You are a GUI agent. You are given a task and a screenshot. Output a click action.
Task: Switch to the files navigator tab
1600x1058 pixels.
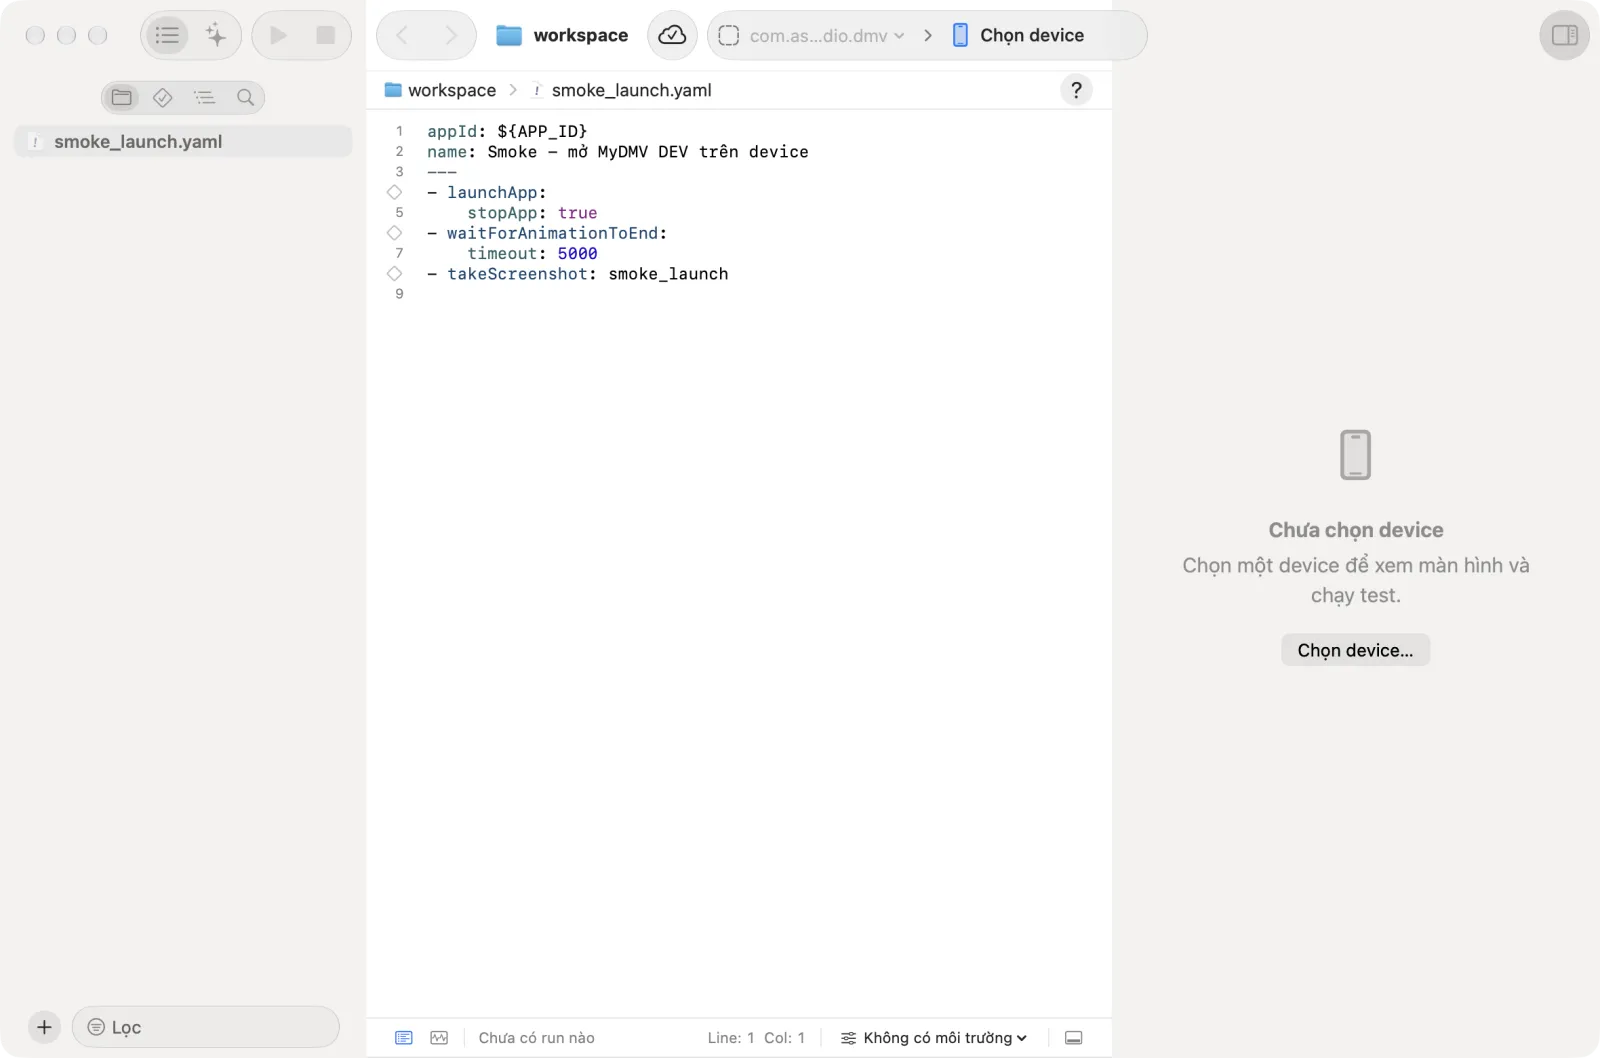(x=122, y=98)
